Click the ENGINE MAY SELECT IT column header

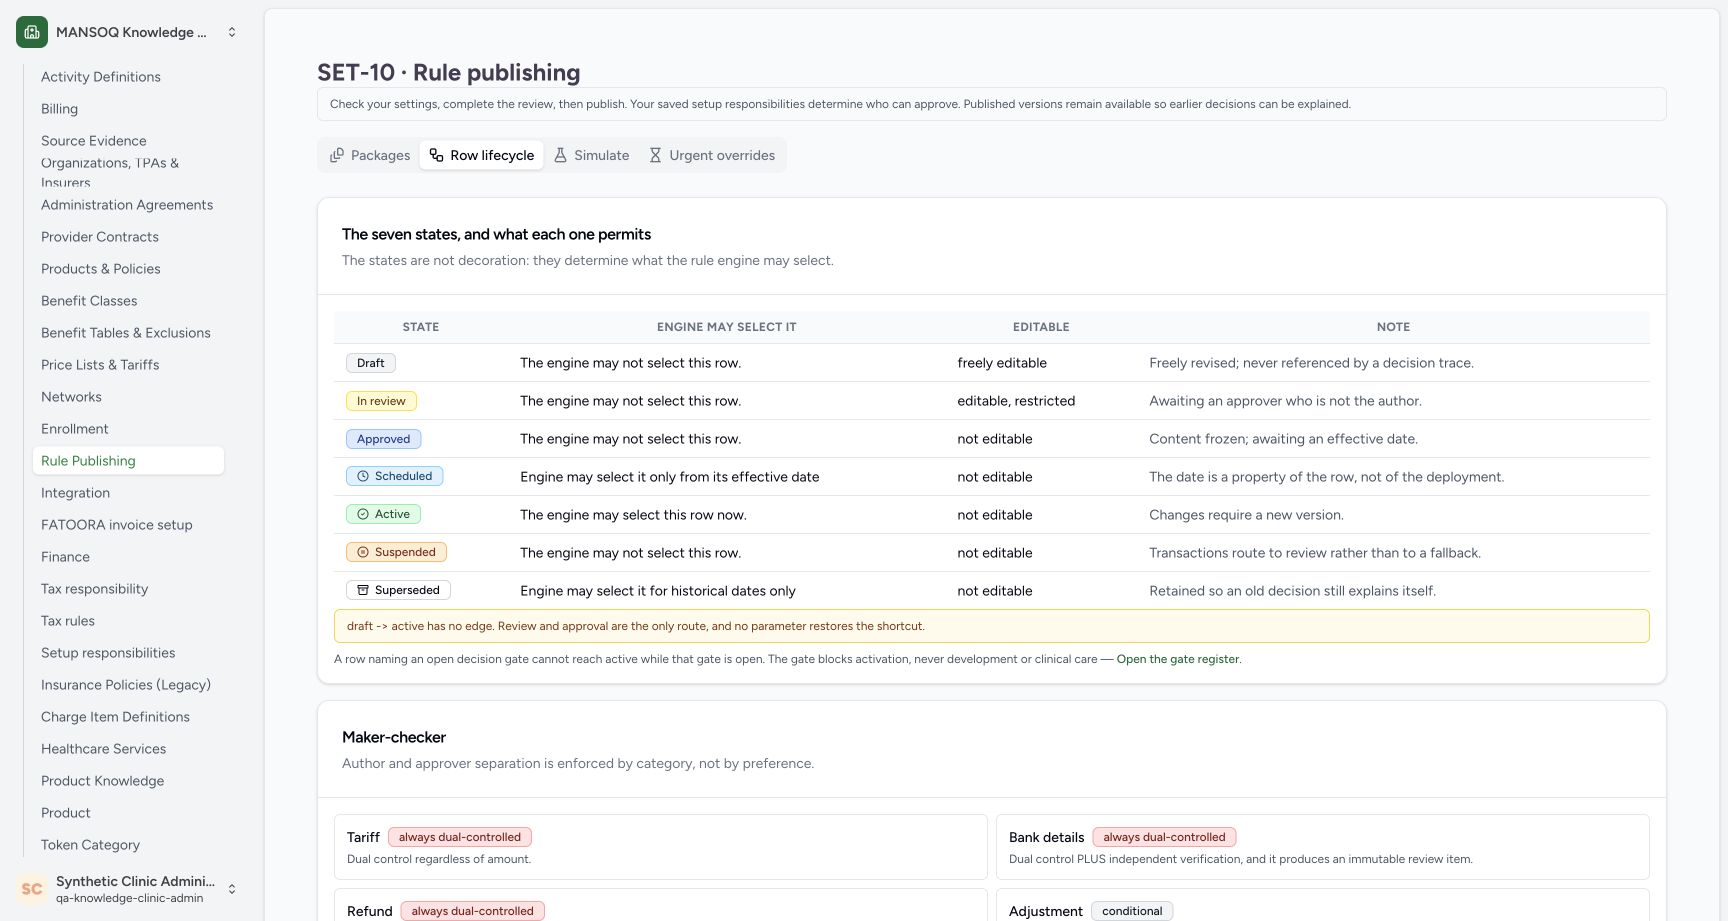pyautogui.click(x=727, y=327)
